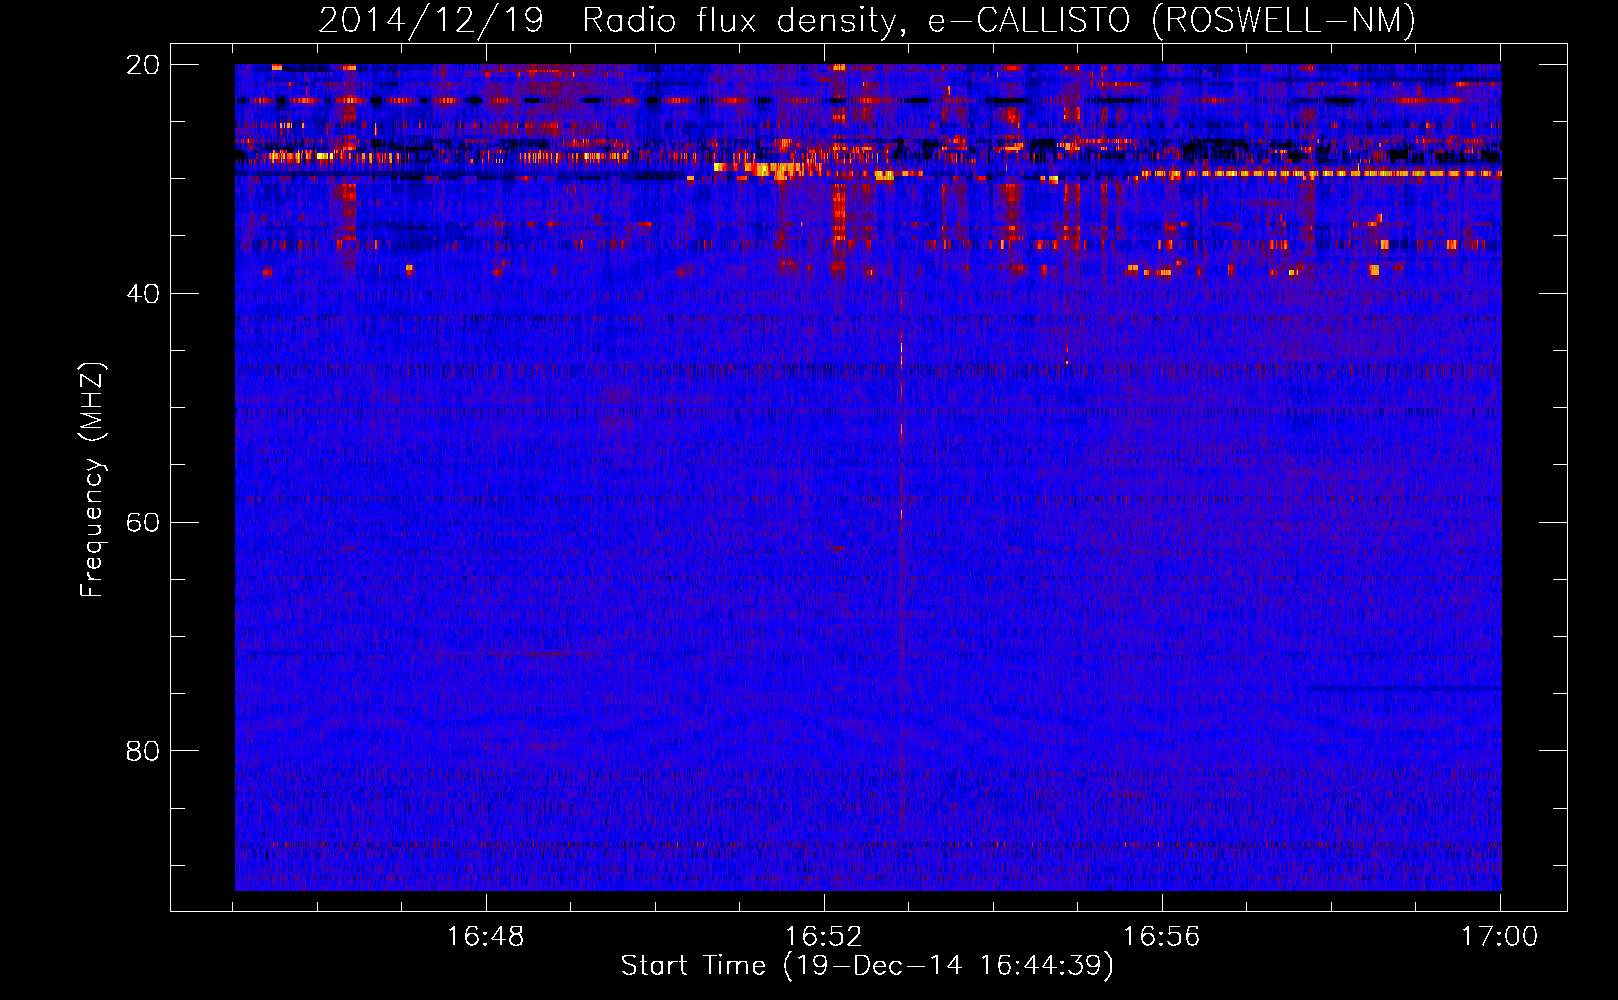Click the frequency tick label '20'
Viewport: 1618px width, 1000px height.
[143, 65]
